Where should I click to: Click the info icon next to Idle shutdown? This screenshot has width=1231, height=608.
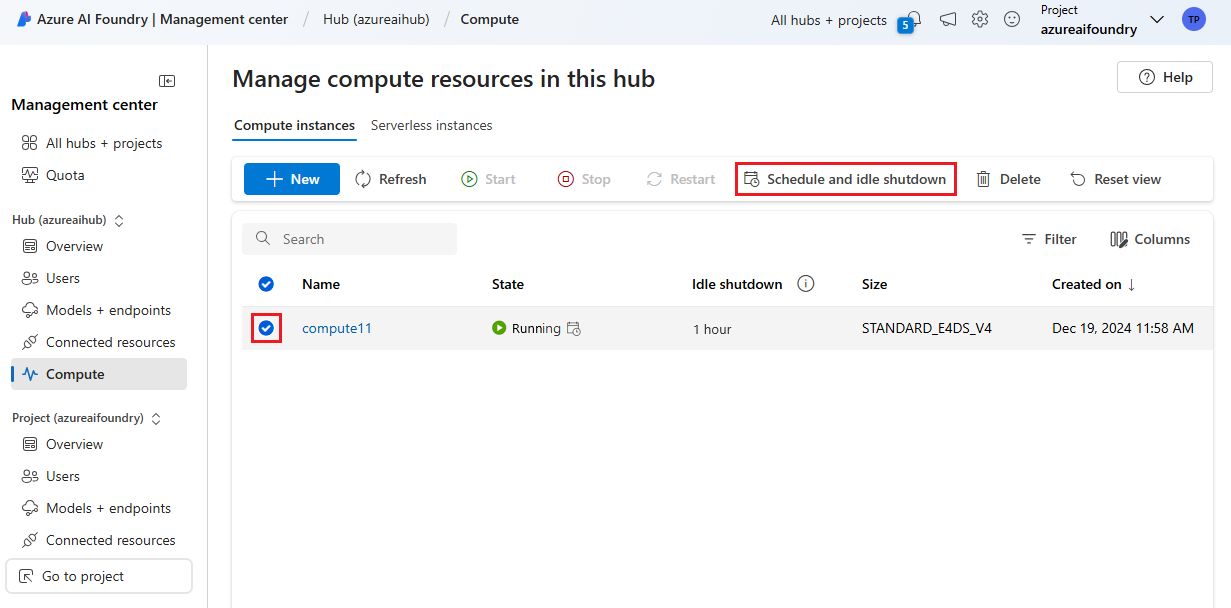pyautogui.click(x=805, y=284)
